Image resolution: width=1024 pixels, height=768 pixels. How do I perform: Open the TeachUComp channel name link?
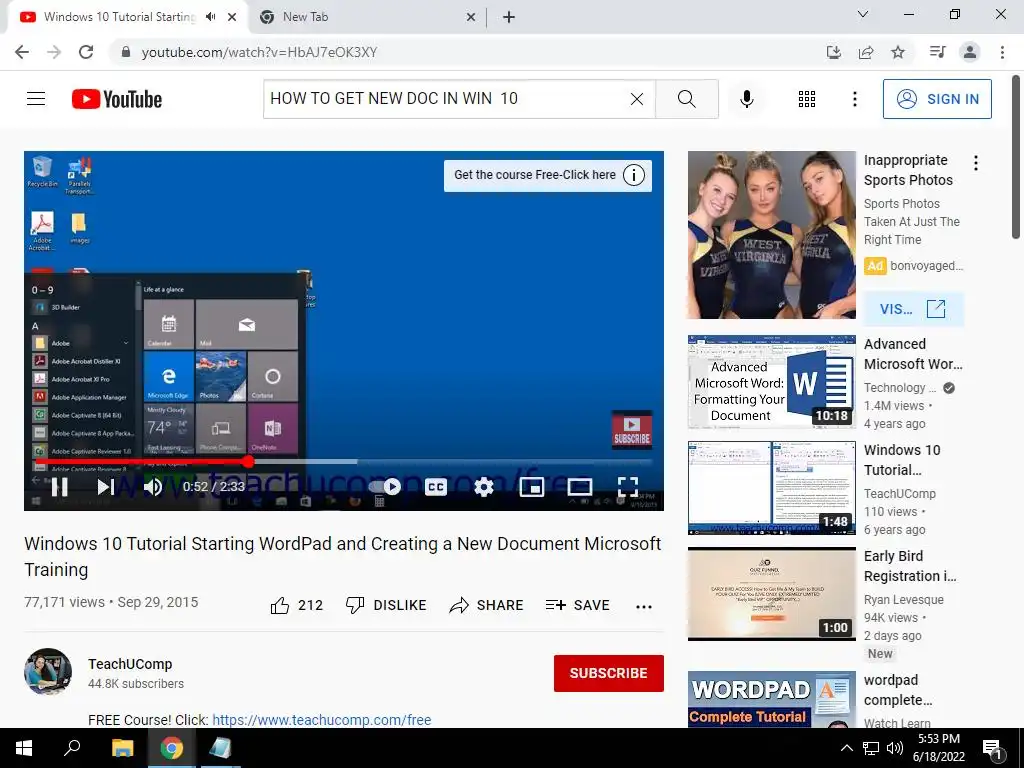[x=130, y=664]
